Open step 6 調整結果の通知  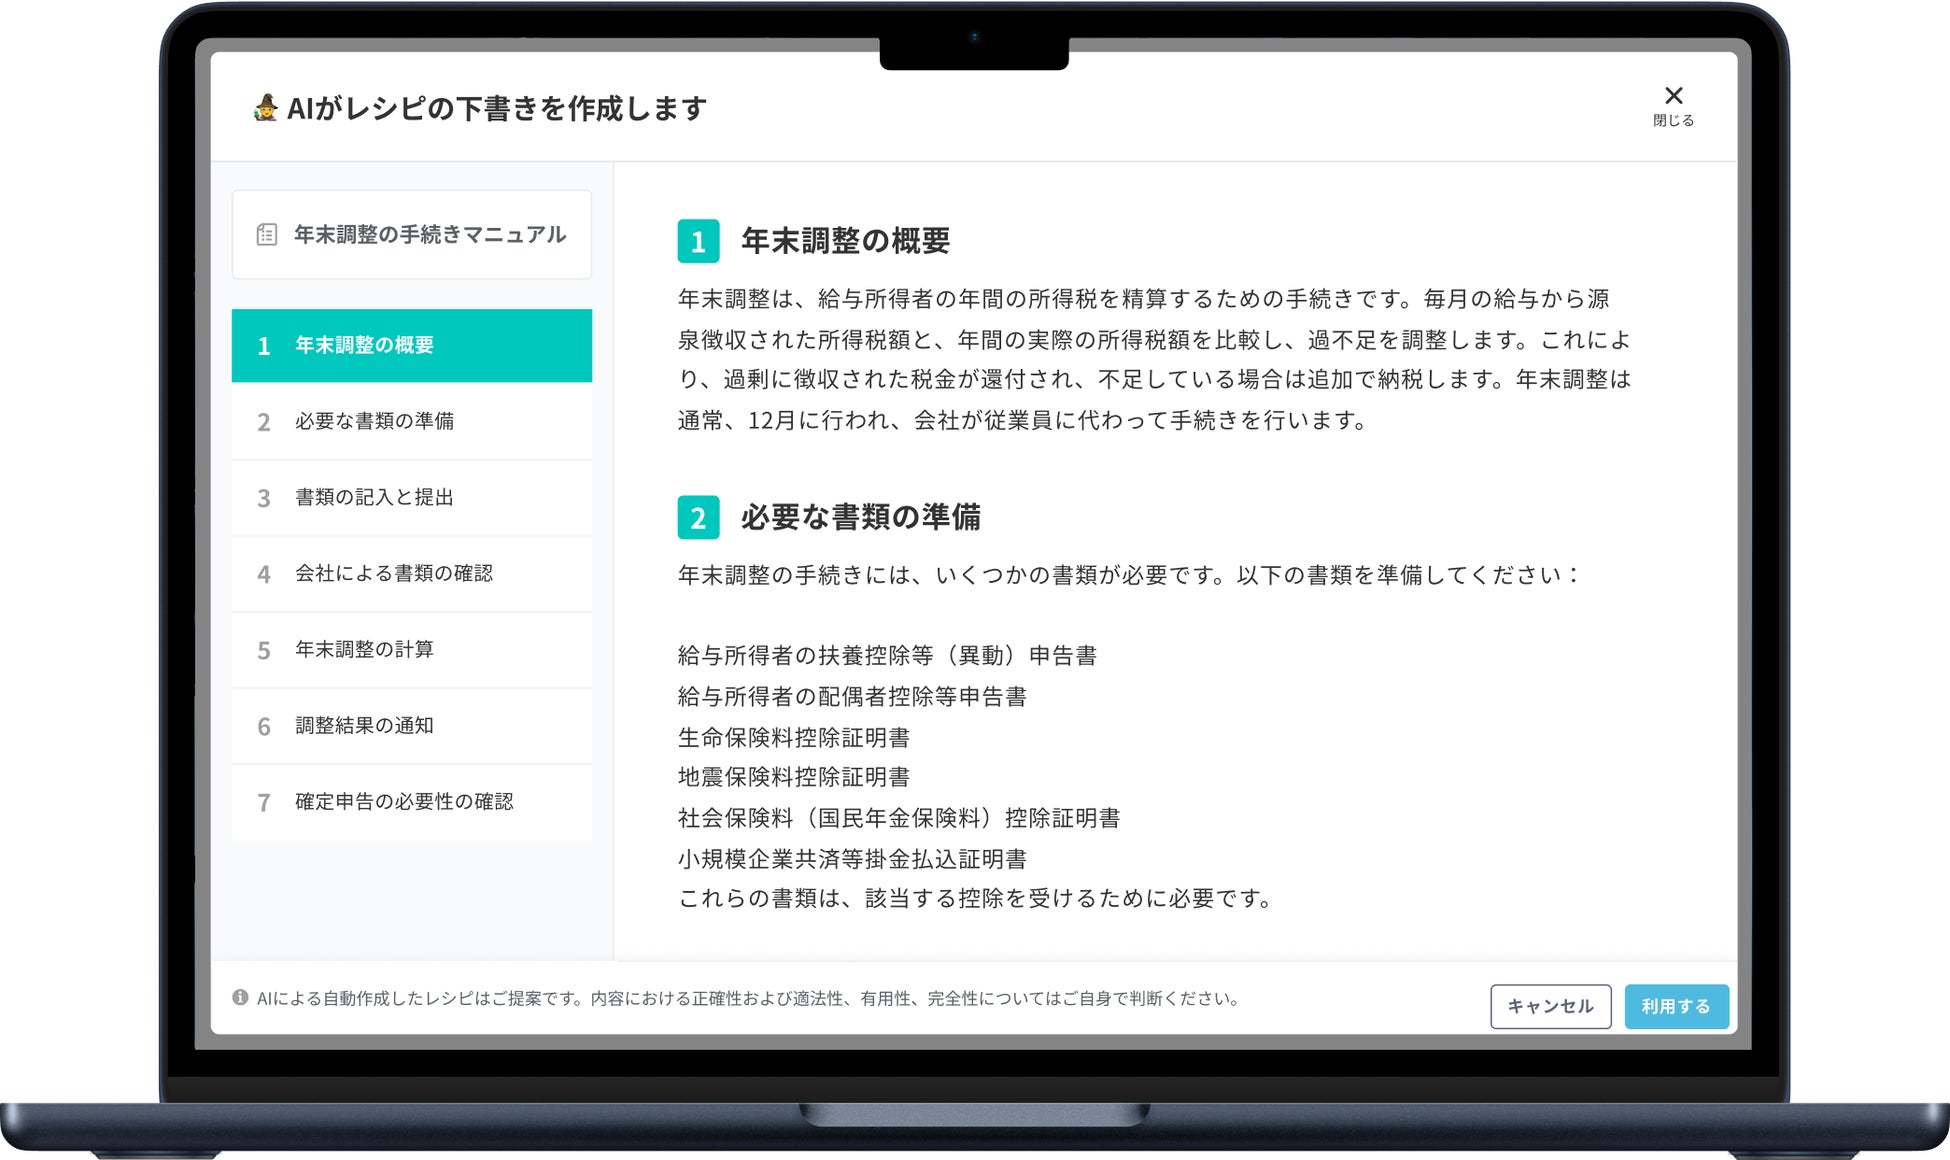[411, 725]
